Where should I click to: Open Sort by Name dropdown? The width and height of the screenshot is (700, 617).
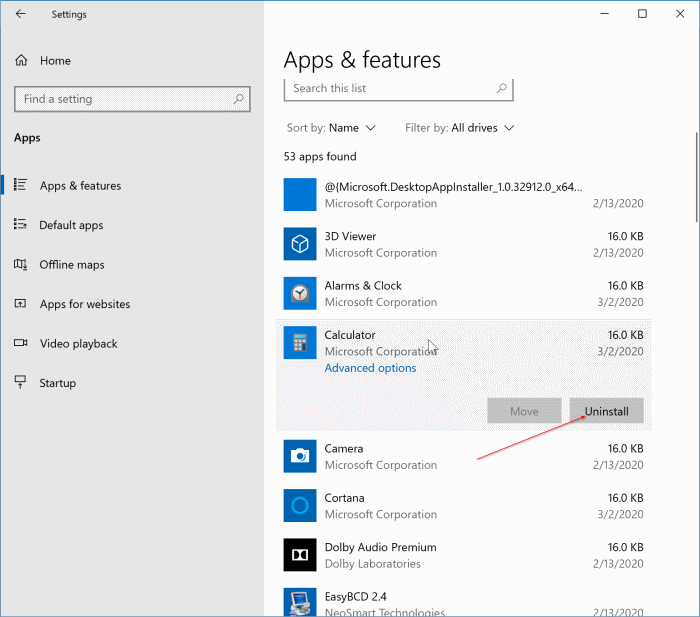tap(331, 128)
